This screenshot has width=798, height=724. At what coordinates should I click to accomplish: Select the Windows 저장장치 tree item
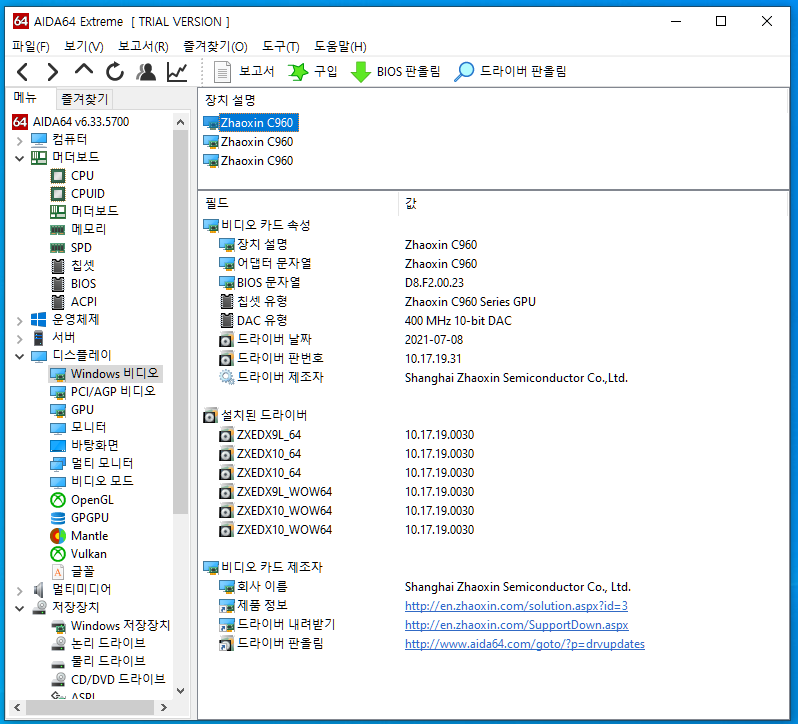(110, 626)
